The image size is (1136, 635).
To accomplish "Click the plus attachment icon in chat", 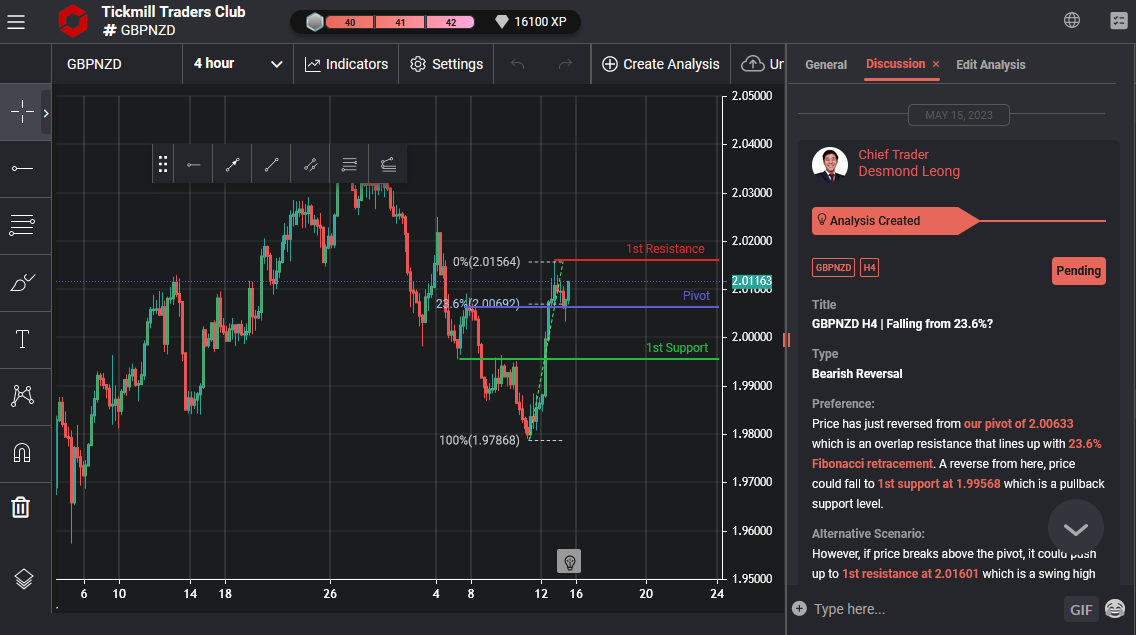I will coord(799,608).
